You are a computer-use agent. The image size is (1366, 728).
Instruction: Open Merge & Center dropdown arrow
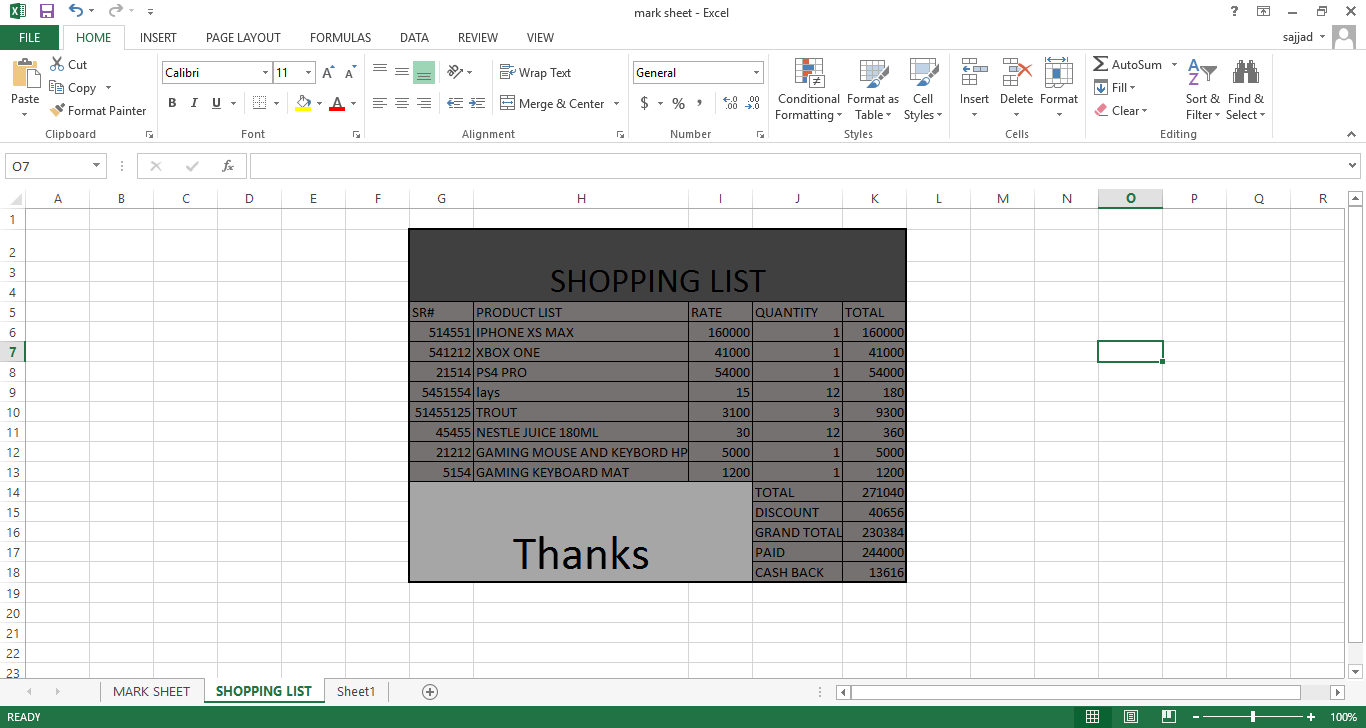(616, 104)
